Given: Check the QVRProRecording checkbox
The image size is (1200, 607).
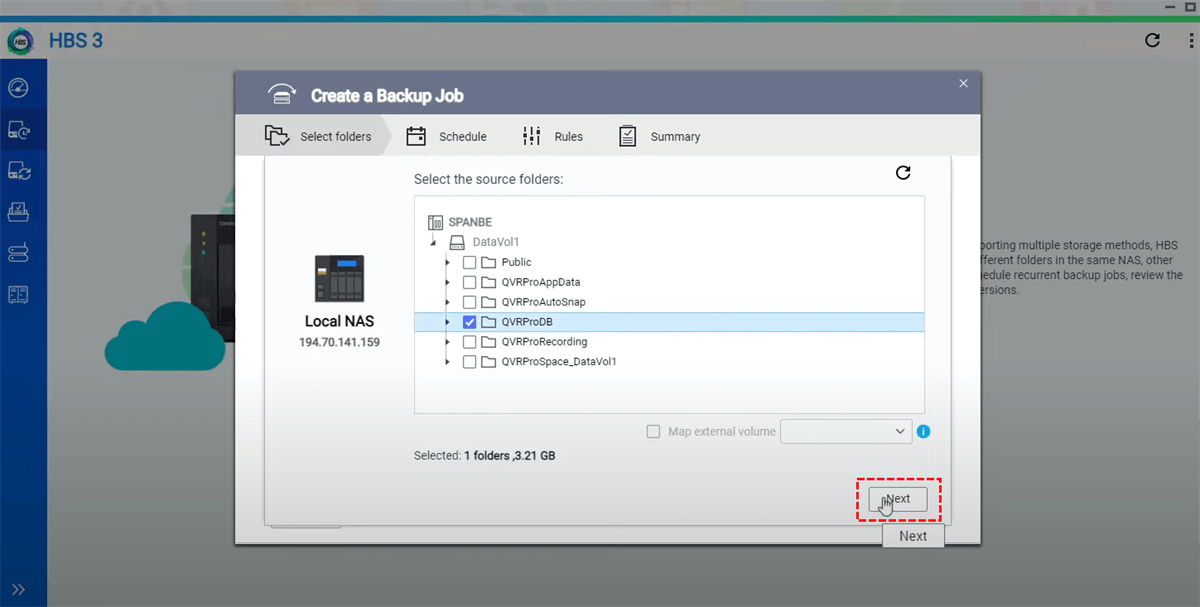Looking at the screenshot, I should 469,342.
